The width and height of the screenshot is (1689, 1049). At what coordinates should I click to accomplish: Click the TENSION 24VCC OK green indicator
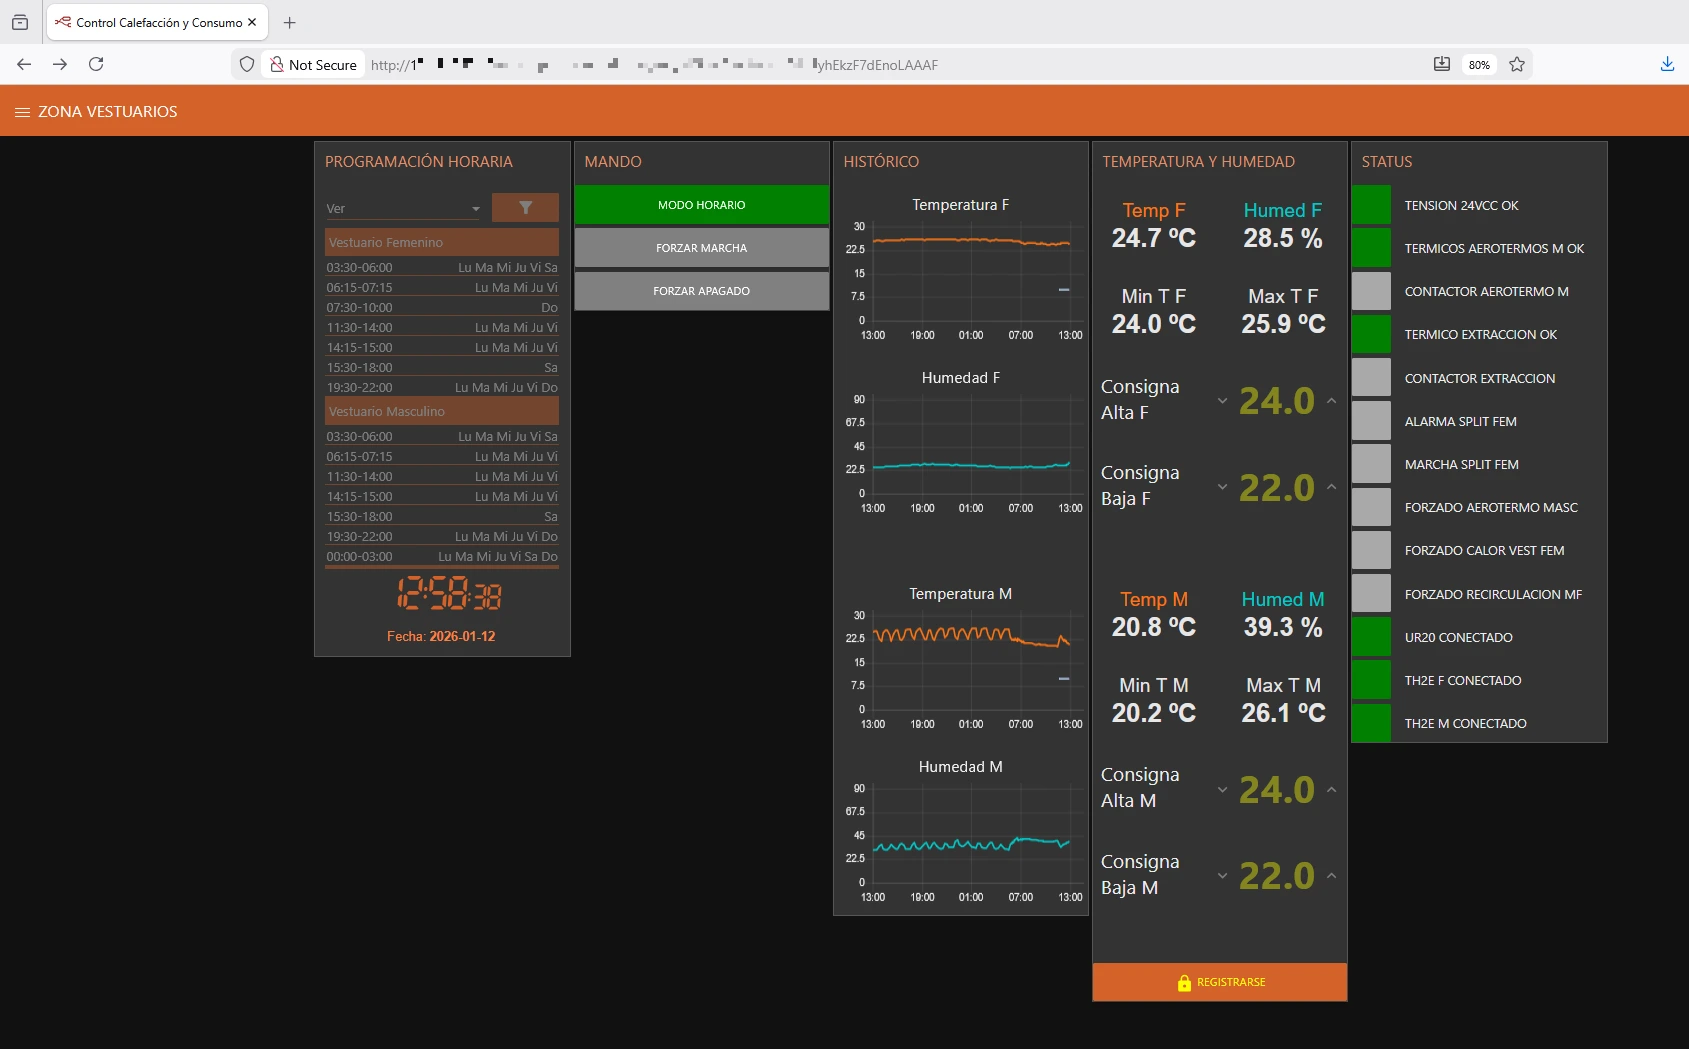(1371, 205)
